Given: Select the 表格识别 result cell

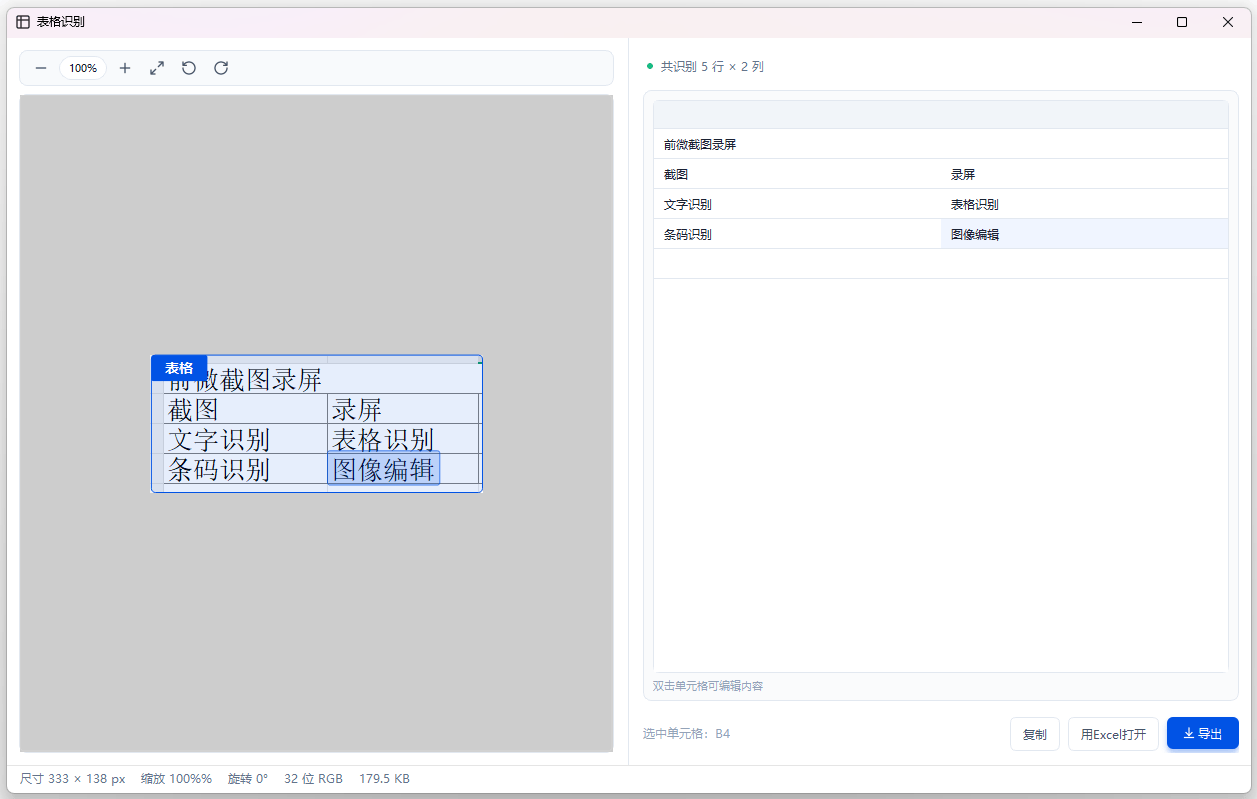Looking at the screenshot, I should [x=1084, y=204].
